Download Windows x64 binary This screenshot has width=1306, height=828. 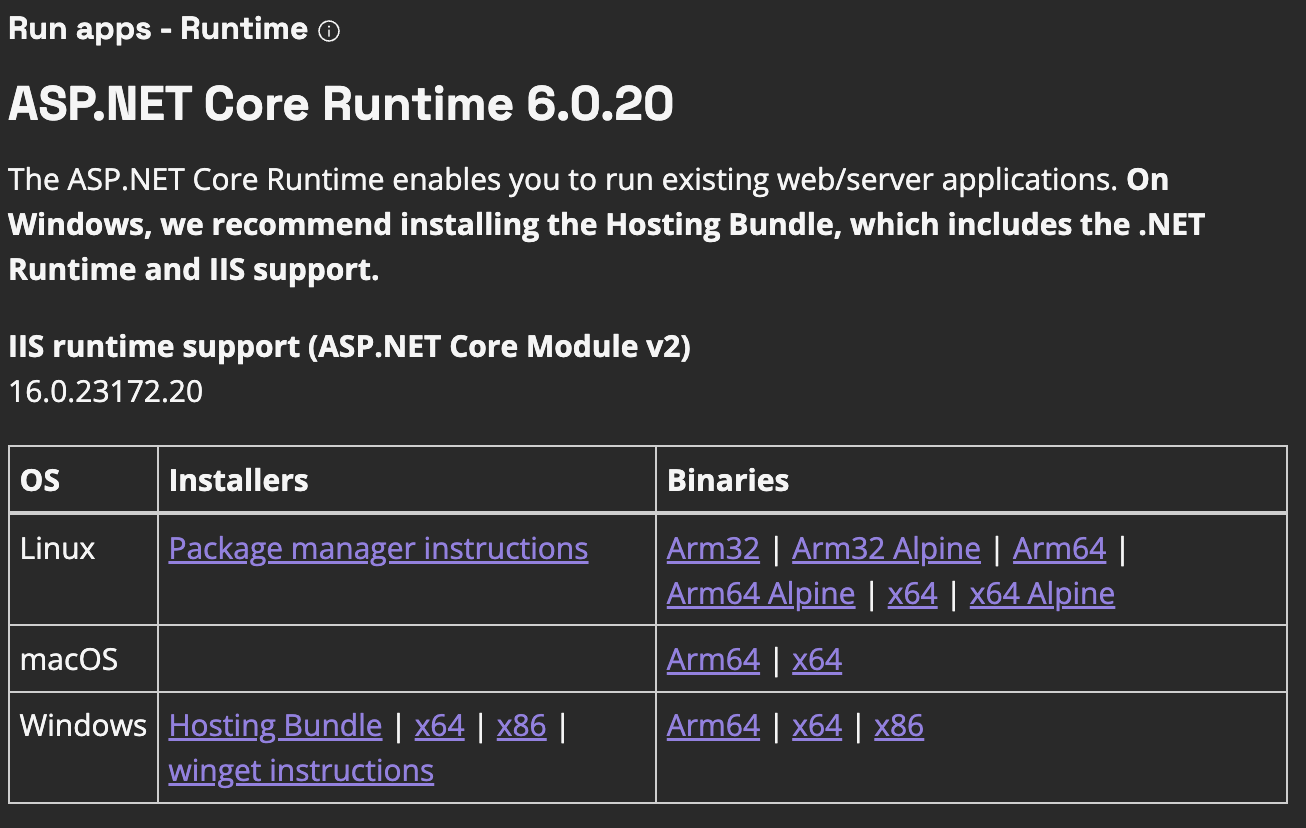click(817, 726)
